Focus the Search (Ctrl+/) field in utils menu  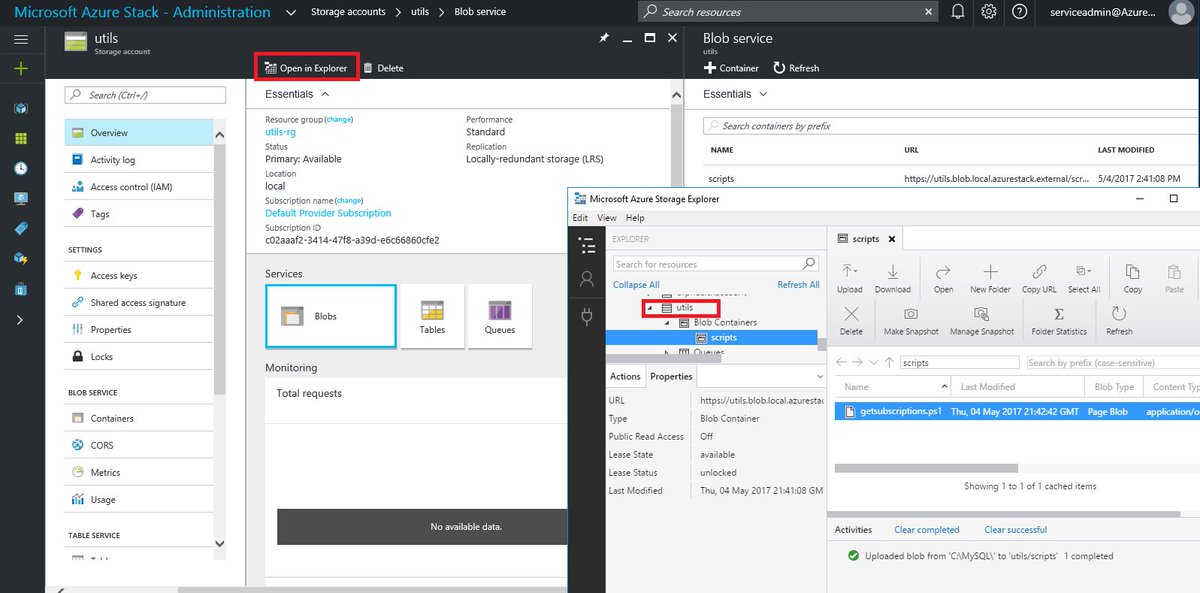[145, 95]
